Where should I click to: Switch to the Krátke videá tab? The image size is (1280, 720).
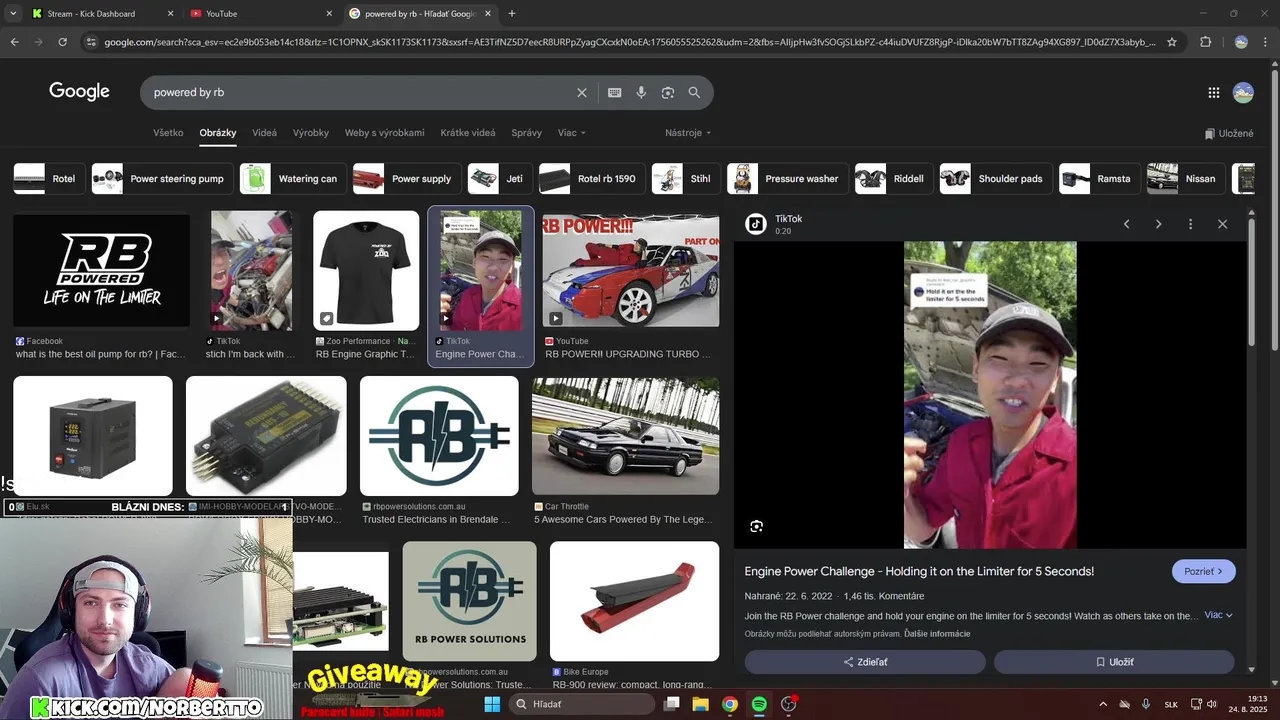coord(468,132)
